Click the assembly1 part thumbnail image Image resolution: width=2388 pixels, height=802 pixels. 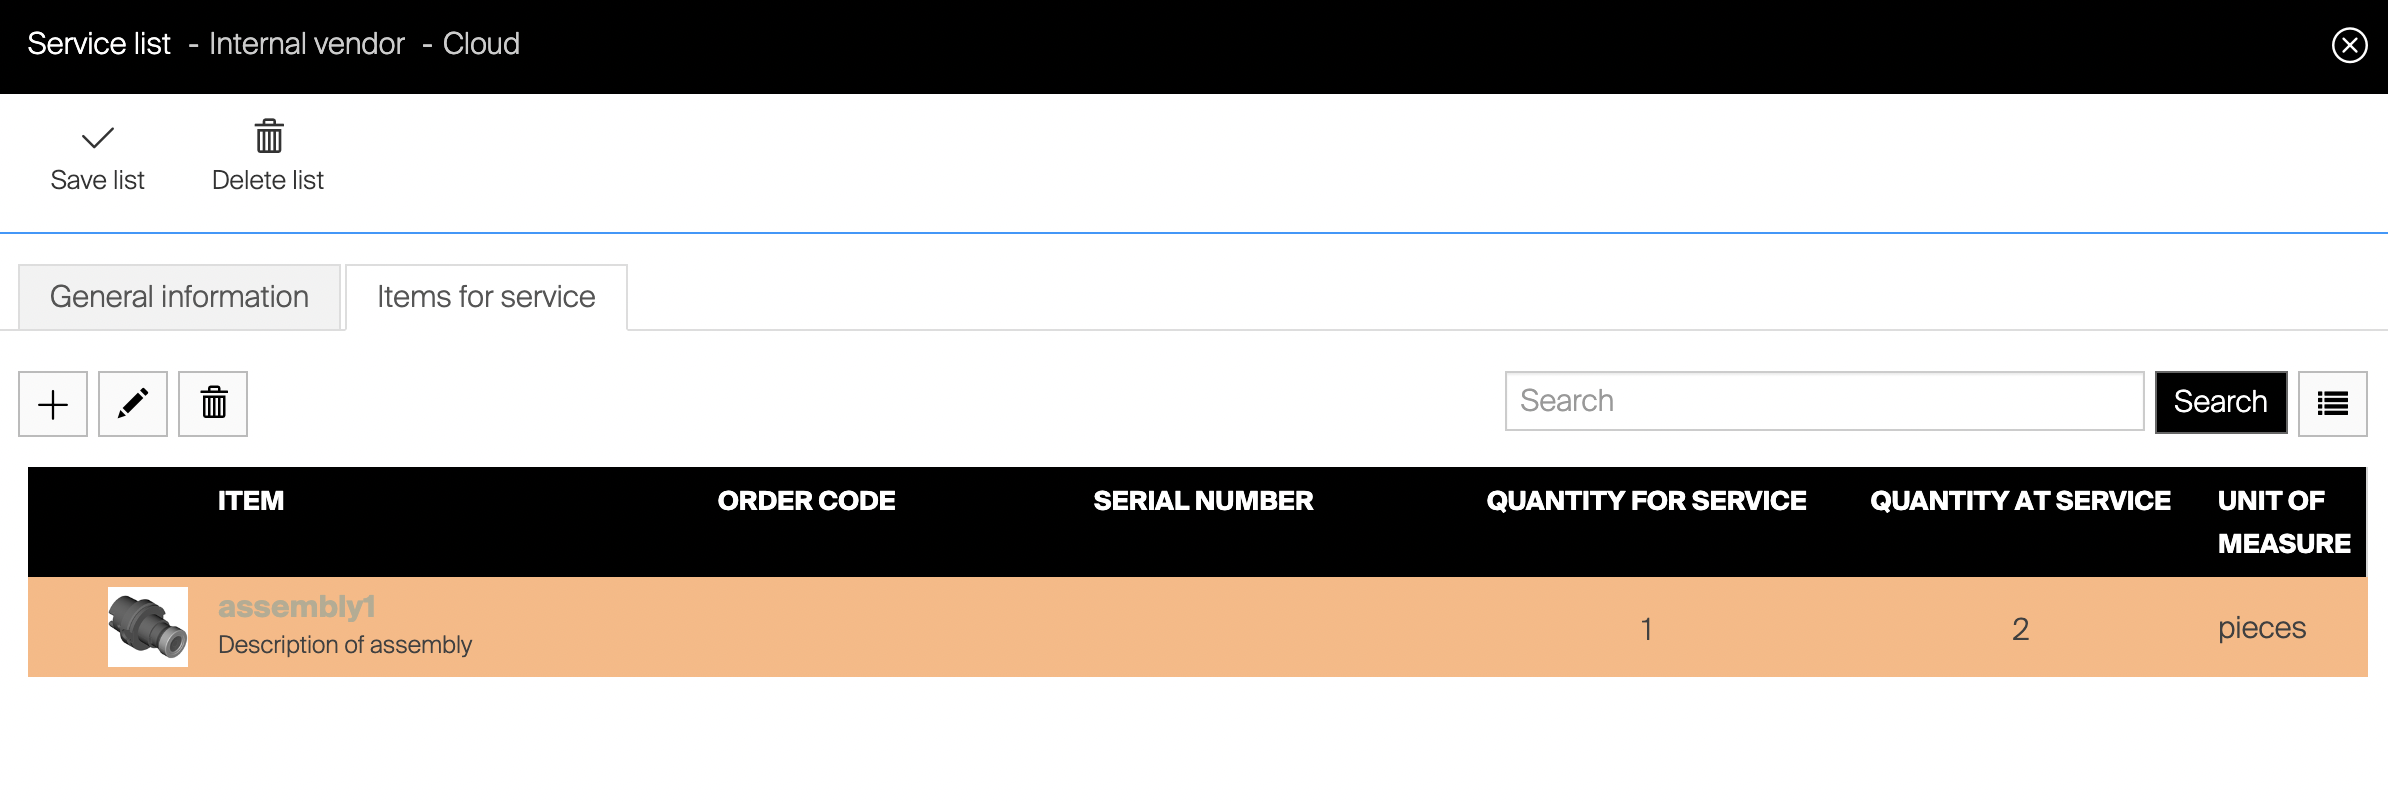(148, 627)
